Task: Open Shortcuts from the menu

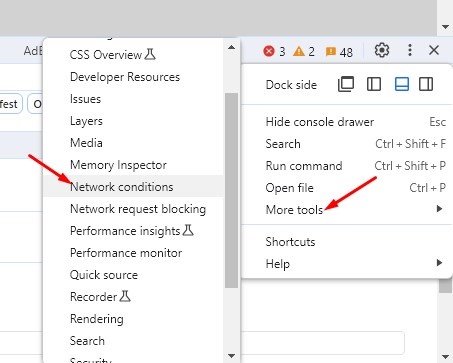Action: point(347,242)
